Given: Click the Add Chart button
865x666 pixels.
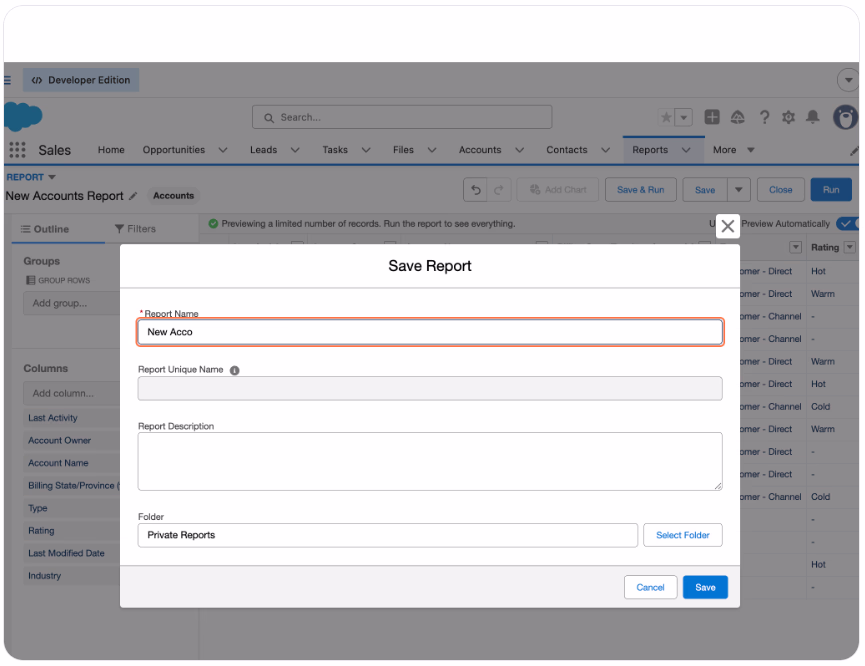Looking at the screenshot, I should [558, 190].
